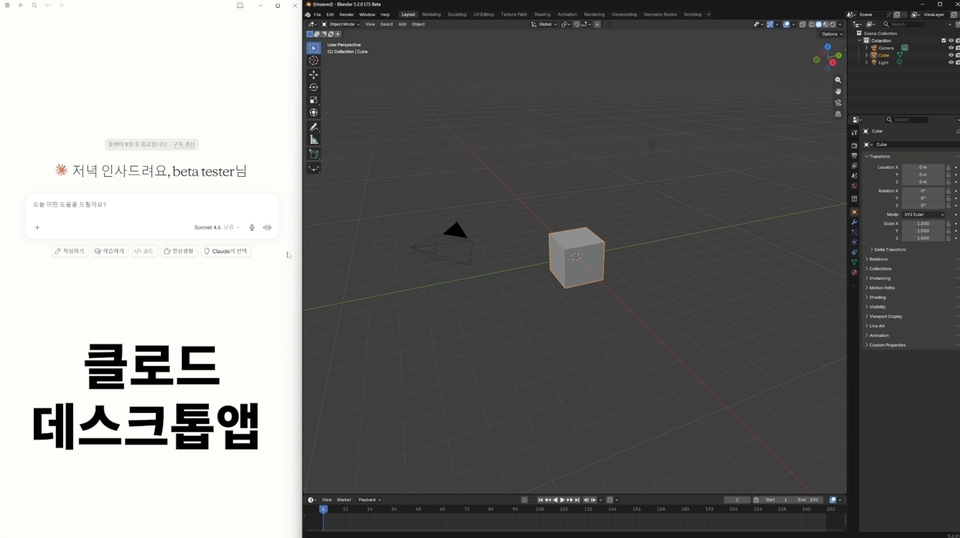The image size is (960, 538).
Task: Open the XYZ Euler rotation mode dropdown
Action: coord(923,215)
